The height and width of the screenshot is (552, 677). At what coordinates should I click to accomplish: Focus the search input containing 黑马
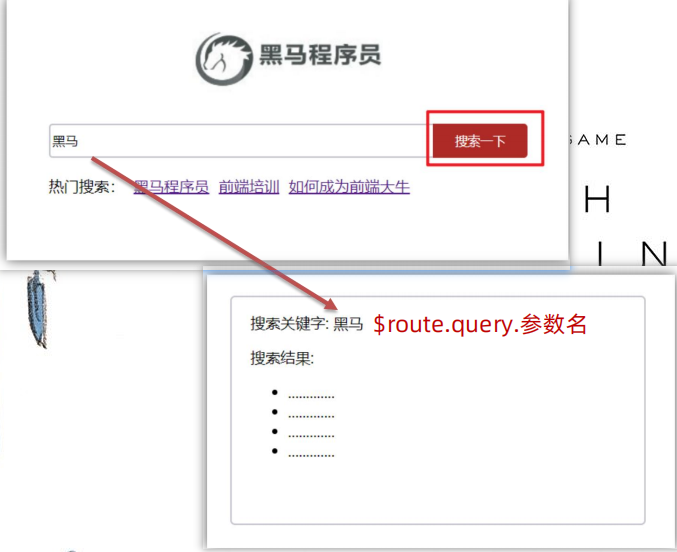240,141
